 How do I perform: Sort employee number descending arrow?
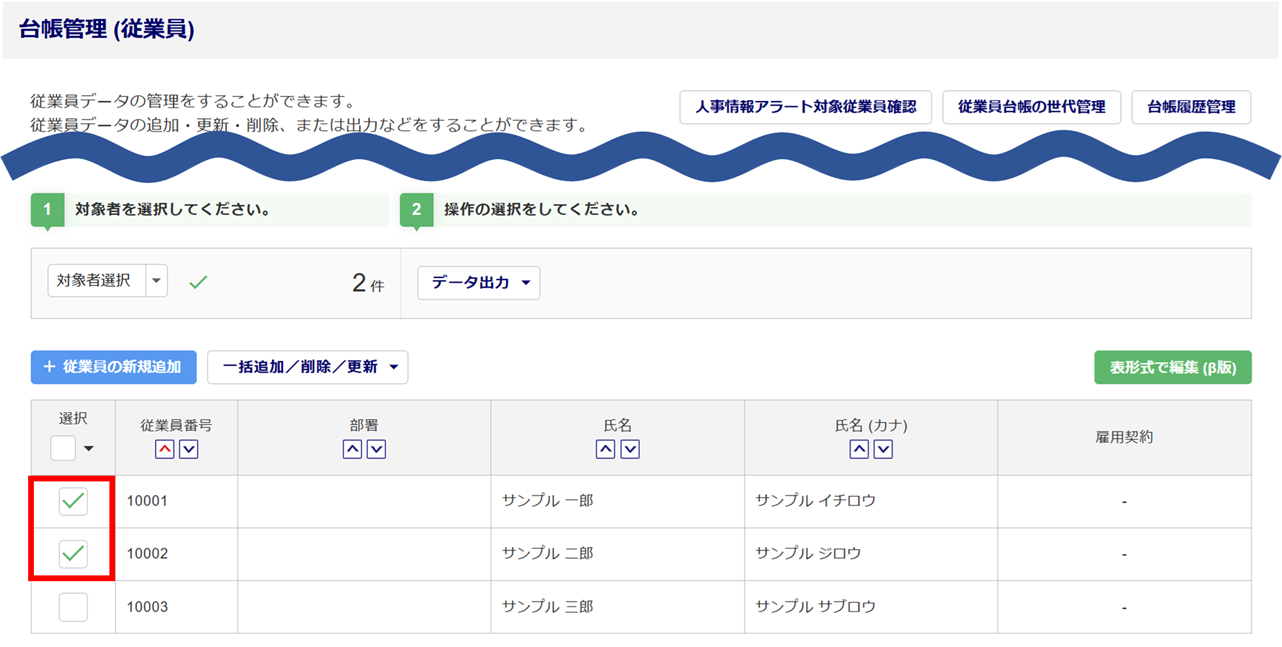[188, 450]
